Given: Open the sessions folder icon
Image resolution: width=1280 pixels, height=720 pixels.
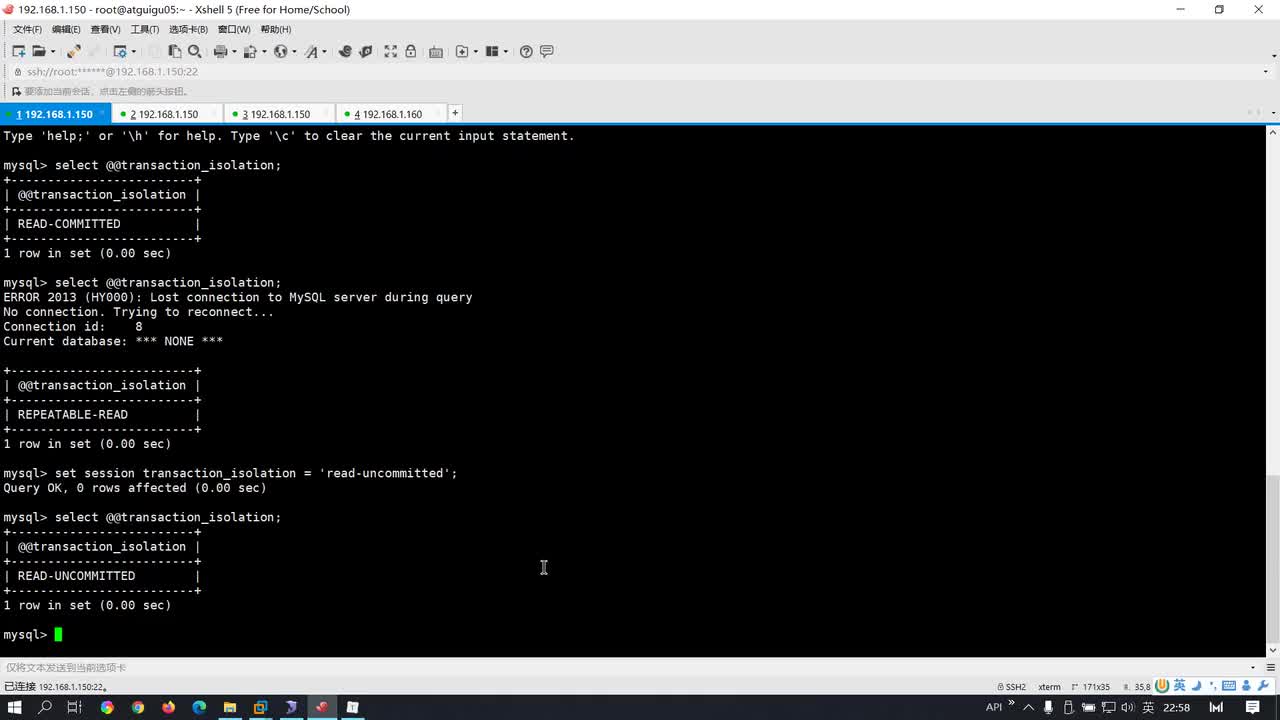Looking at the screenshot, I should click(x=38, y=51).
